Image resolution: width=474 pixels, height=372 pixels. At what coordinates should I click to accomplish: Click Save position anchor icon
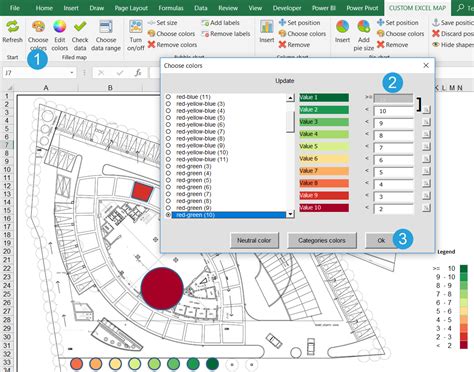pos(436,23)
